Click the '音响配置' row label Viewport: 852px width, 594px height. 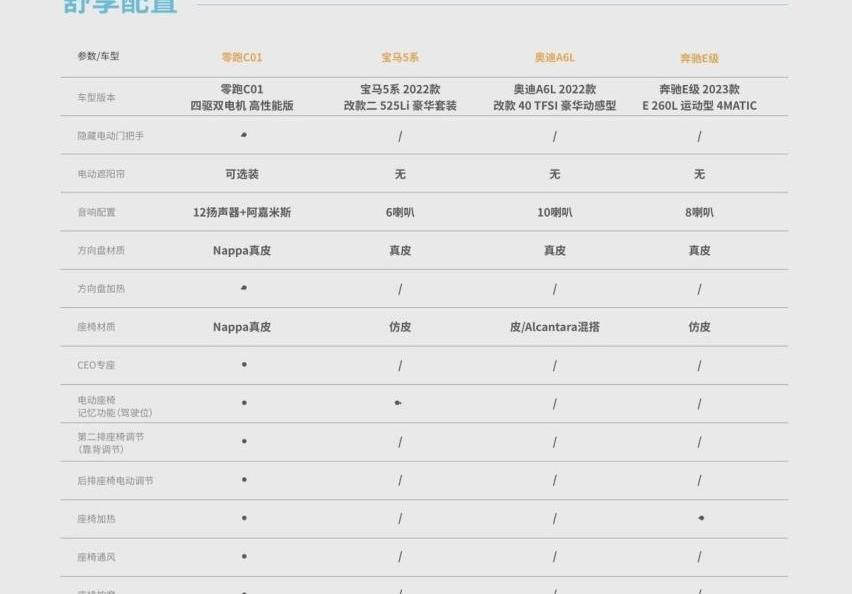[x=96, y=212]
